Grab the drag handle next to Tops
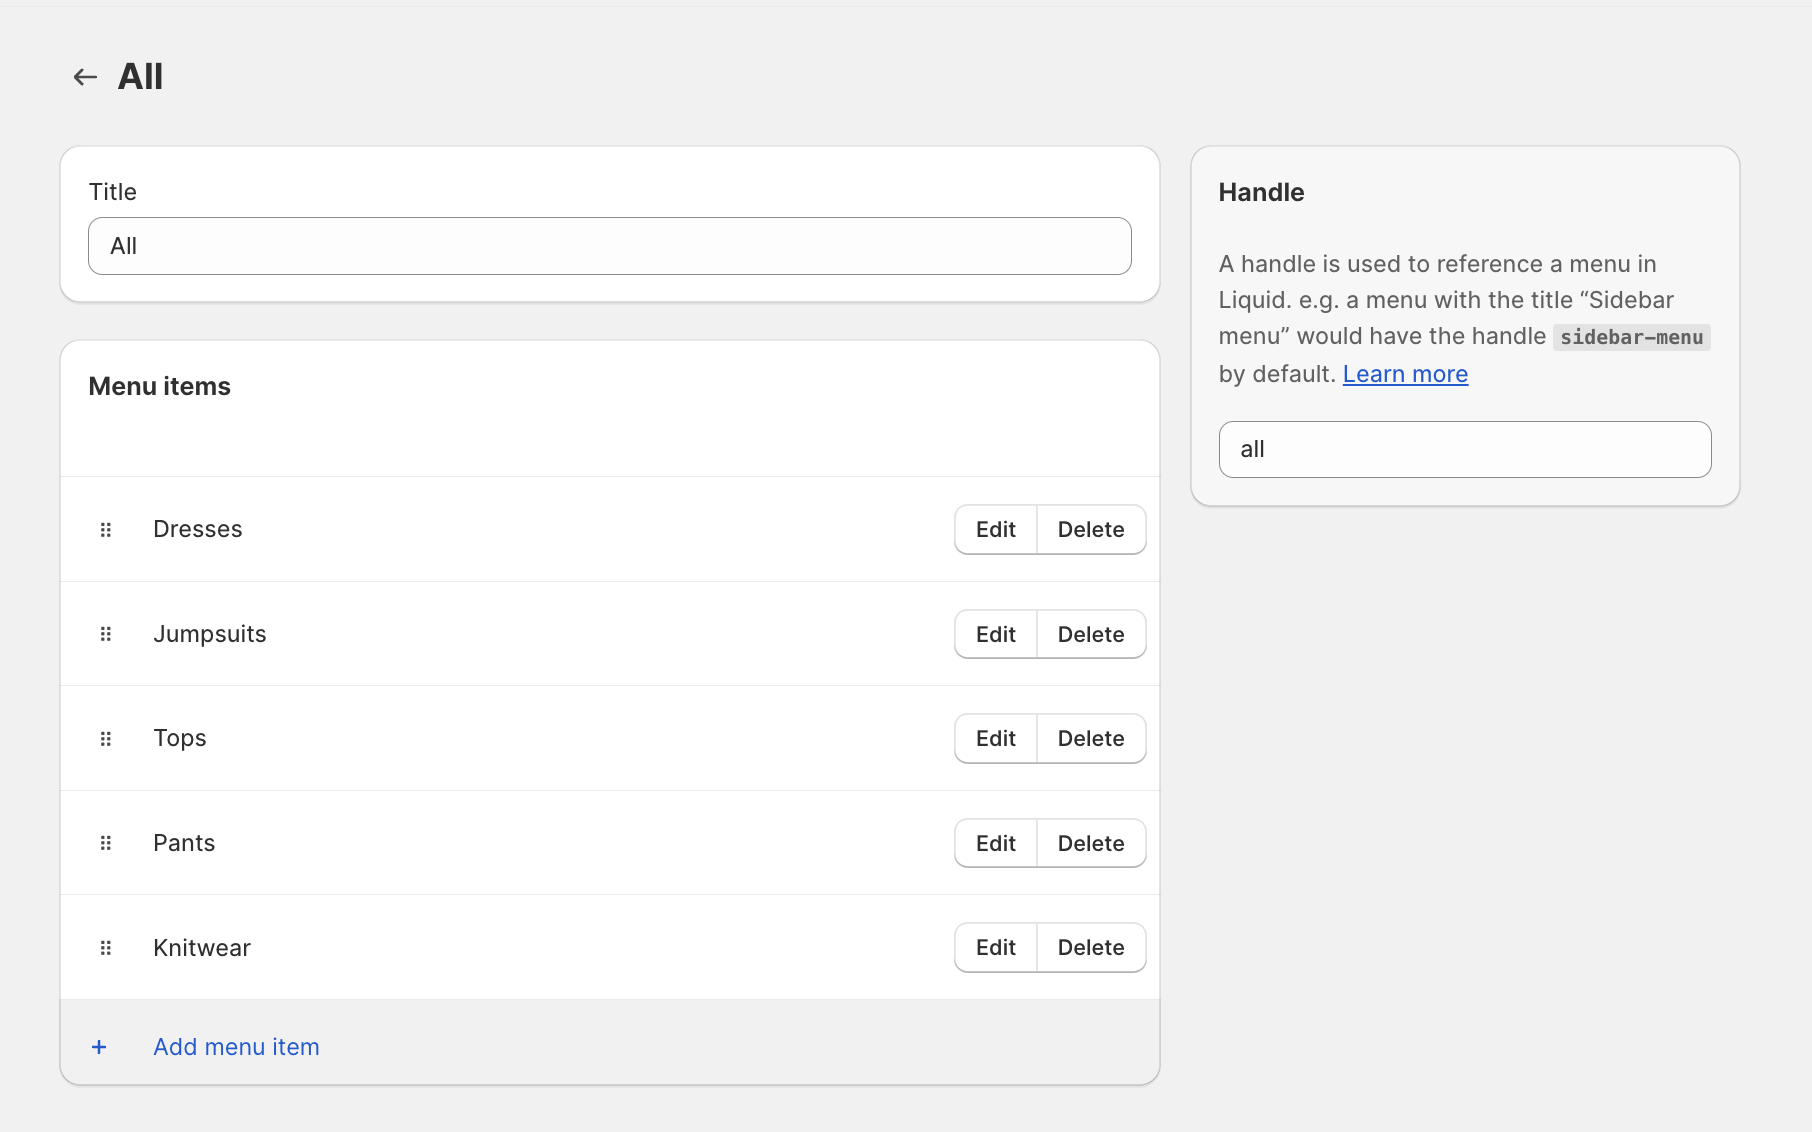The image size is (1812, 1132). [x=105, y=738]
